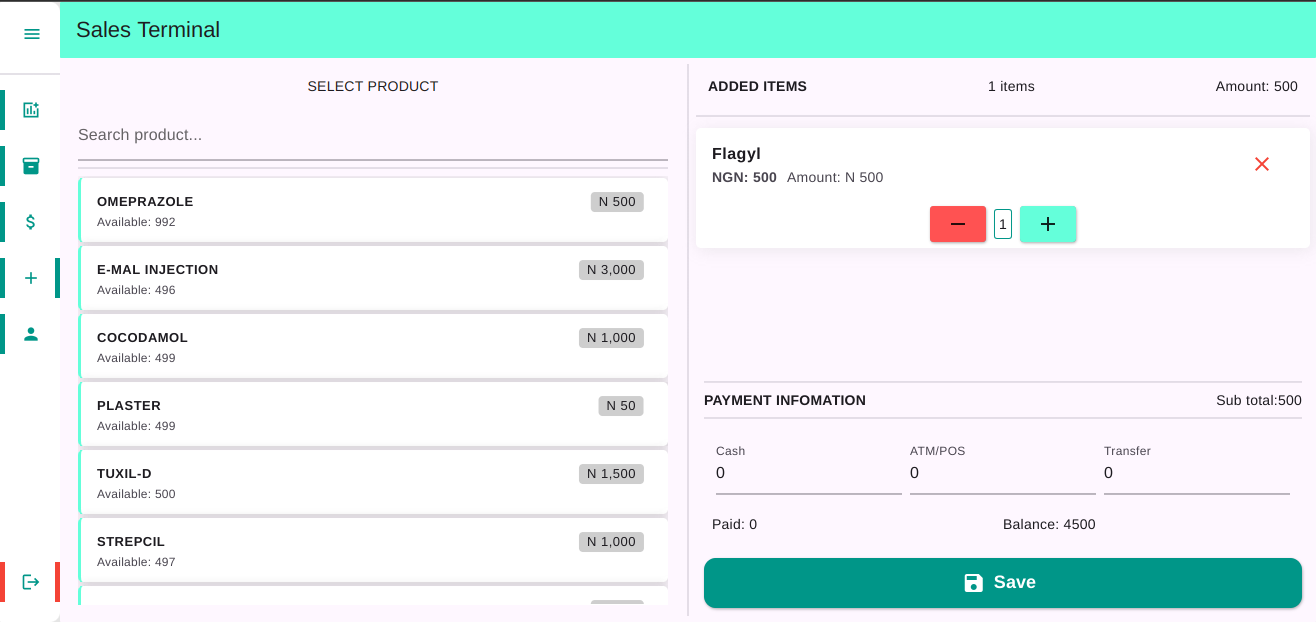This screenshot has height=622, width=1316.
Task: Open the hamburger menu icon
Action: 31,34
